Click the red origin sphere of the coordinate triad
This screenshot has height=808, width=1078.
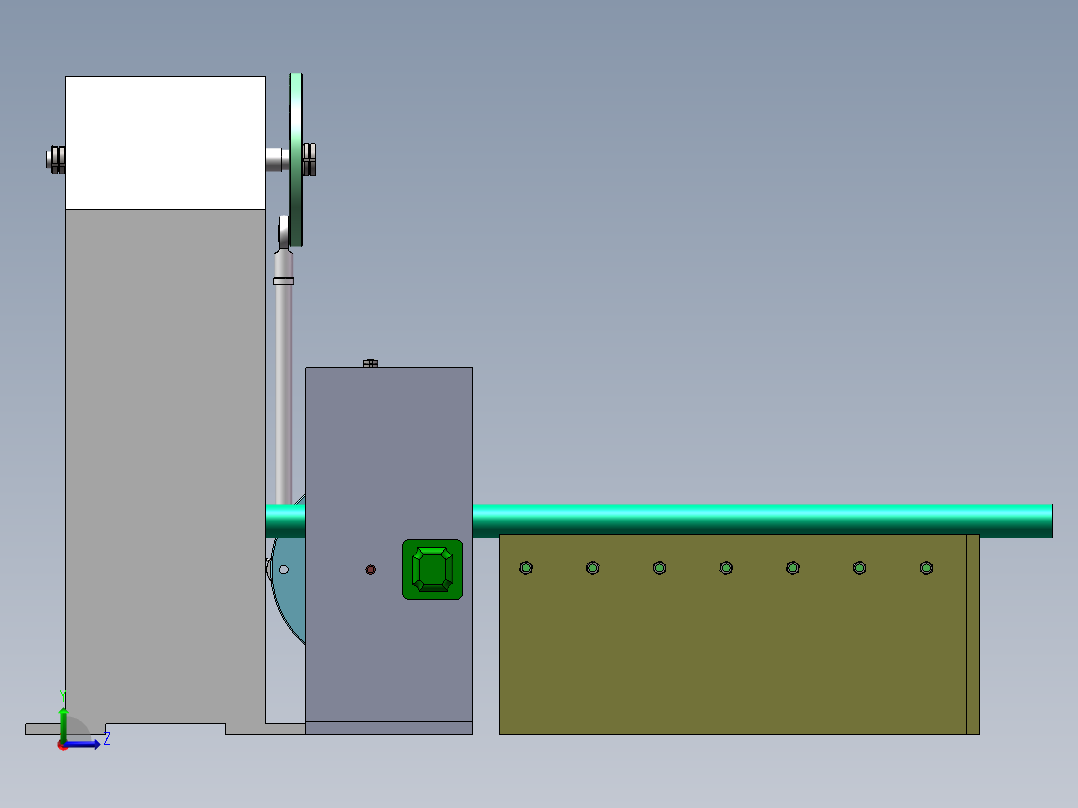click(x=62, y=745)
